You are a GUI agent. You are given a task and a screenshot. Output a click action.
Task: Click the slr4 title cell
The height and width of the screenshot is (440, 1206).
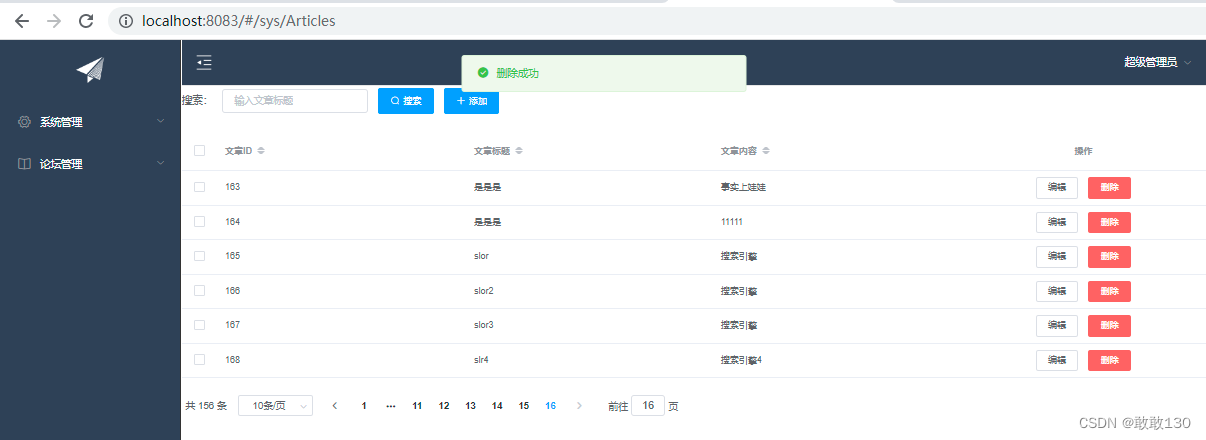pyautogui.click(x=481, y=360)
